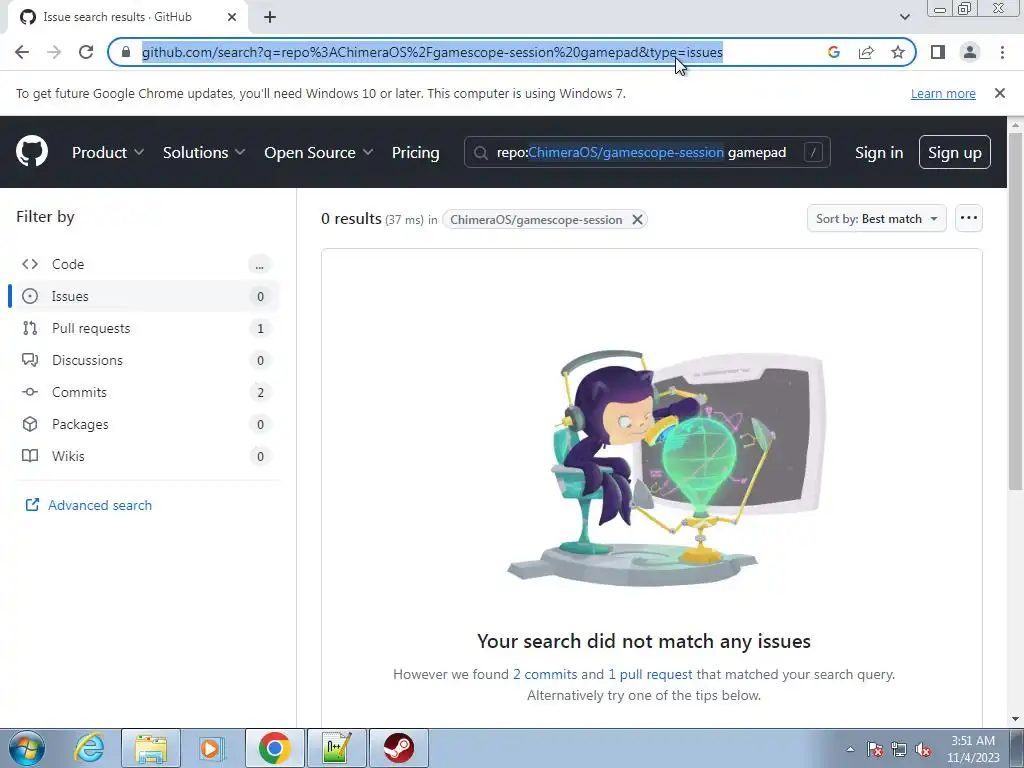
Task: Click the Learn more link
Action: point(943,93)
